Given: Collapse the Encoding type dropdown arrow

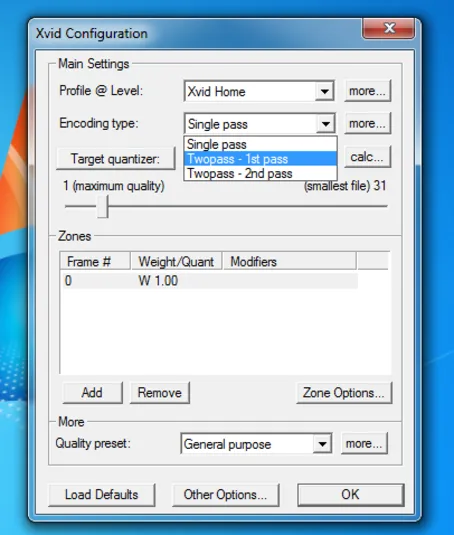Looking at the screenshot, I should 325,124.
